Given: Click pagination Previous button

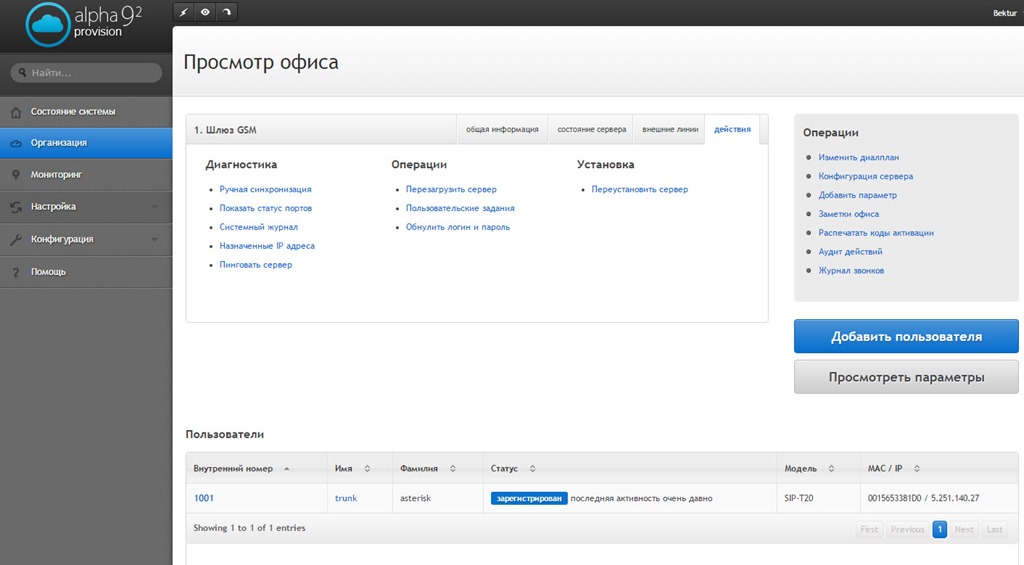Looking at the screenshot, I should pos(907,529).
